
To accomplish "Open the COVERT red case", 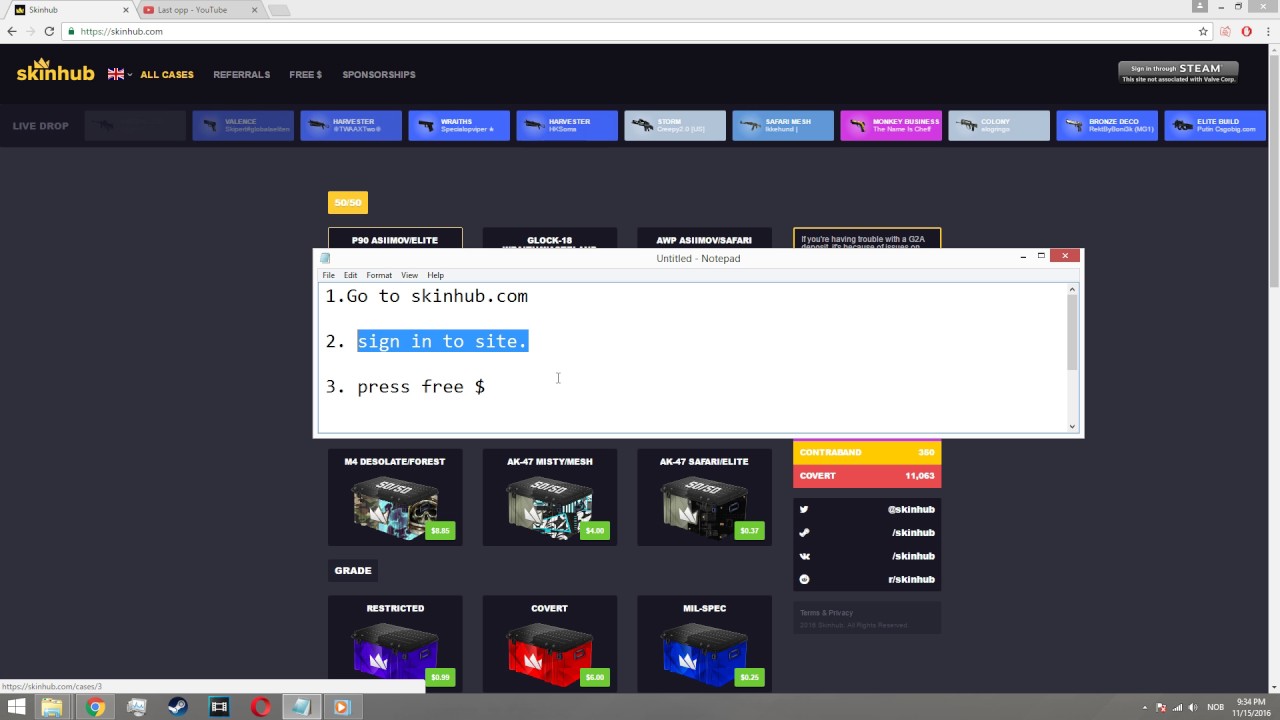I will click(550, 644).
